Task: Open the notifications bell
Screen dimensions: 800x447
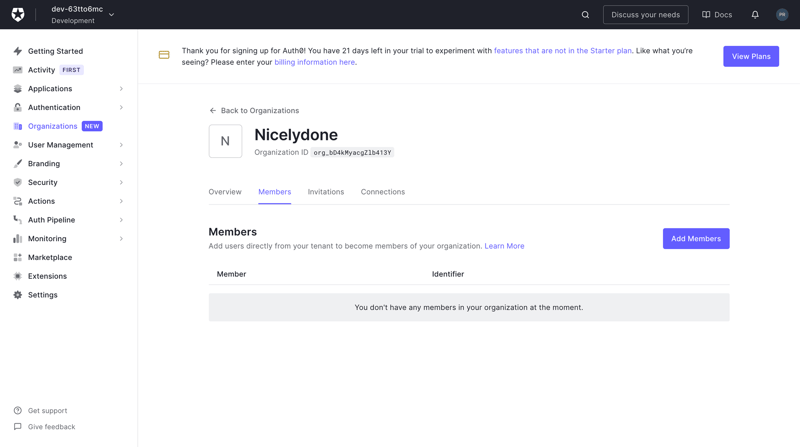Action: tap(755, 15)
